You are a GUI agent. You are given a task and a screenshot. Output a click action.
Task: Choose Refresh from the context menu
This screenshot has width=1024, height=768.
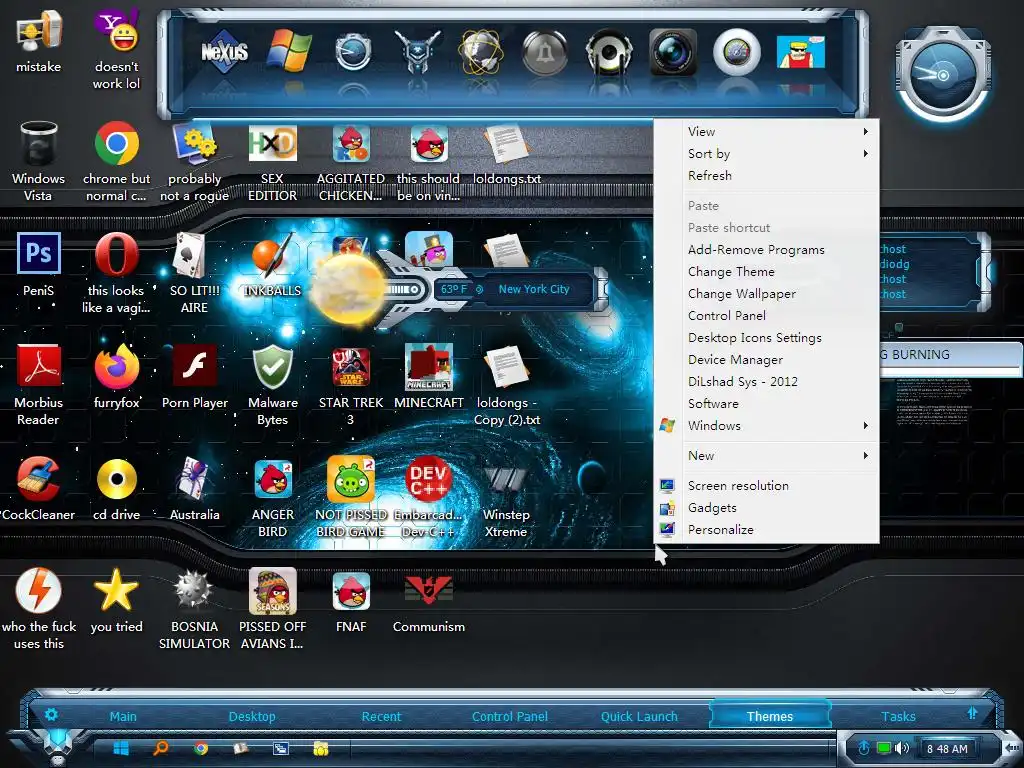pyautogui.click(x=766, y=175)
